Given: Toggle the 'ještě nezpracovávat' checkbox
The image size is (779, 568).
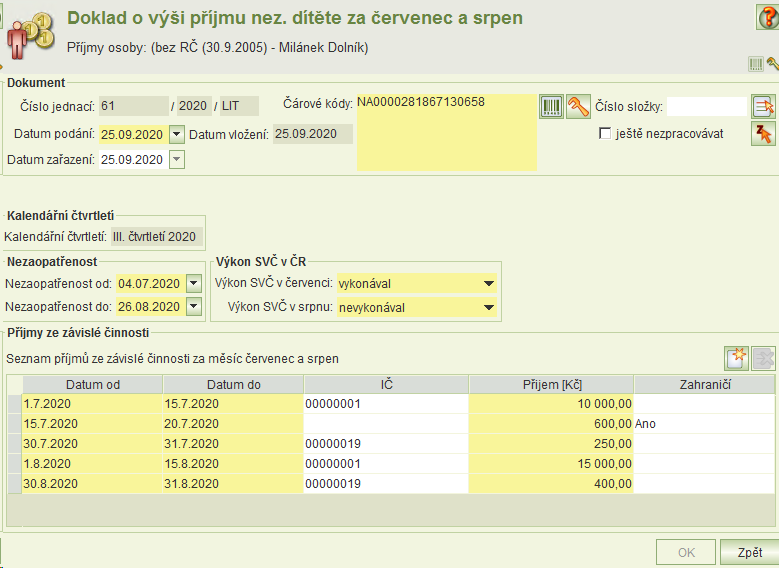Looking at the screenshot, I should point(605,133).
